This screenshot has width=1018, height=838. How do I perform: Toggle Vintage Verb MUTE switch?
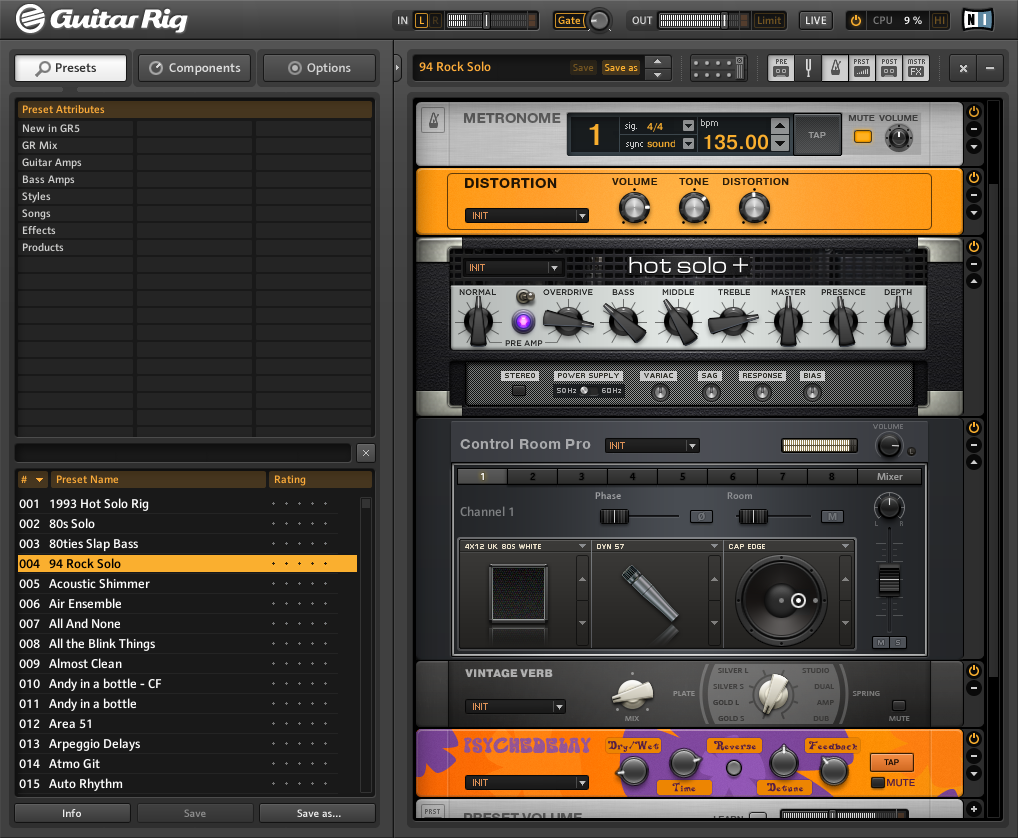[899, 706]
